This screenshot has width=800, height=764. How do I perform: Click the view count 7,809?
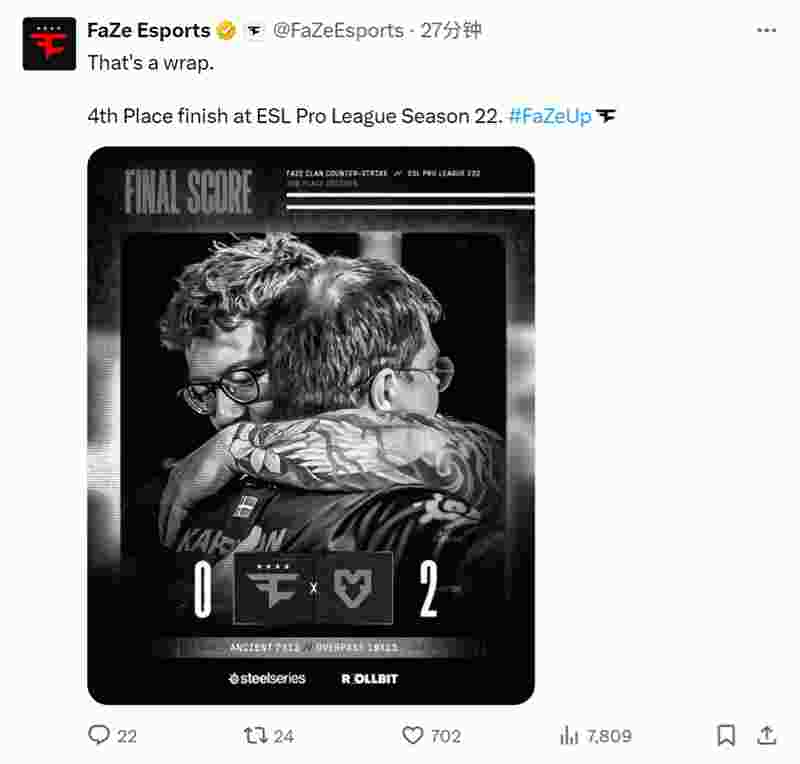(x=609, y=736)
